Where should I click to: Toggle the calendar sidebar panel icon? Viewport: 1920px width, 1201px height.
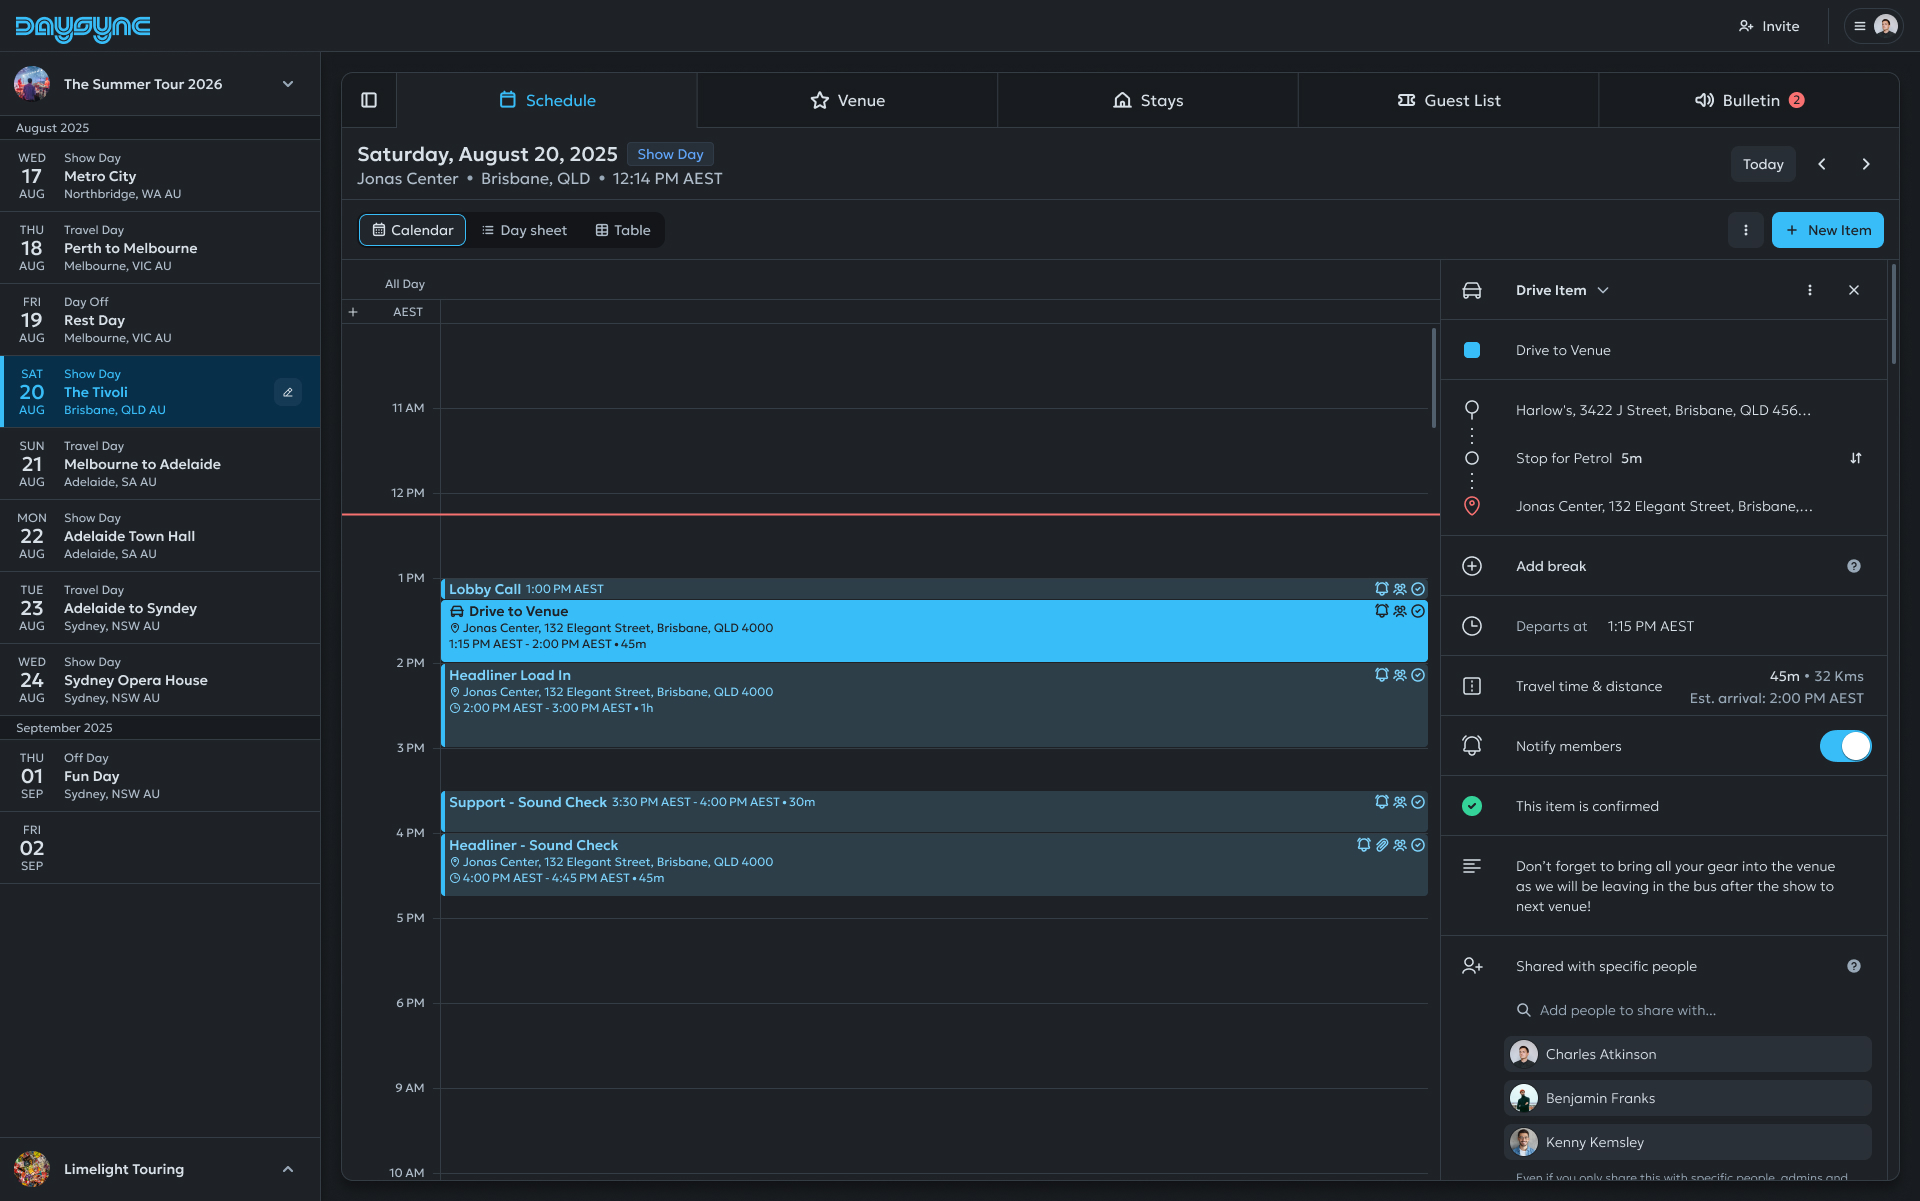[x=369, y=100]
